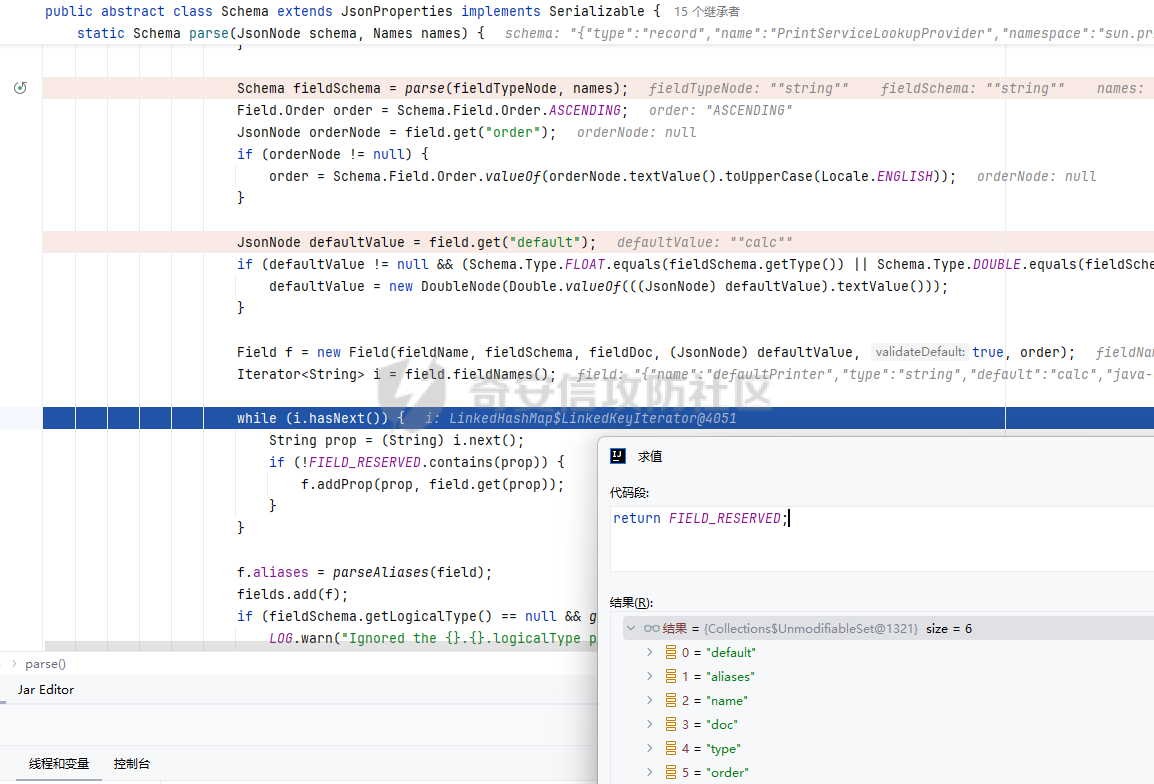Click the glasses watch icon beside result
The height and width of the screenshot is (784, 1154).
tap(651, 629)
